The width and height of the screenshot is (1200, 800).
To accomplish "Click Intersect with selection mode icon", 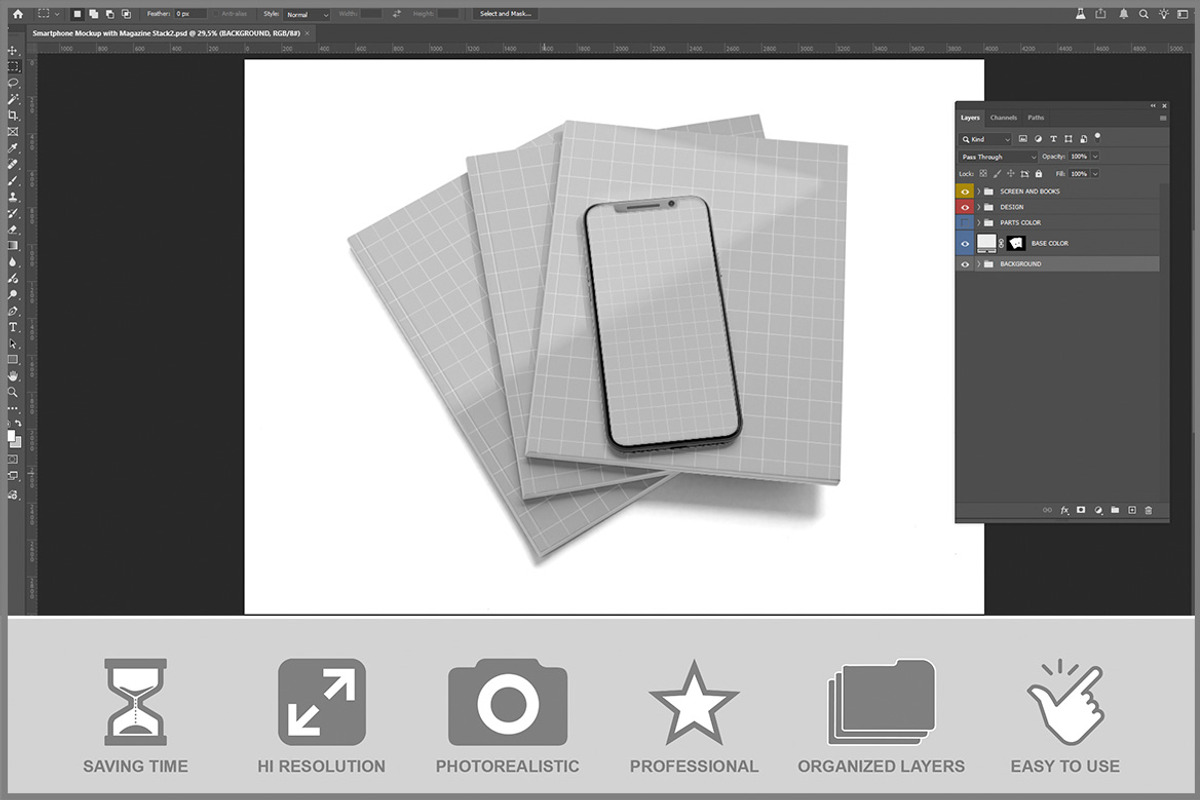I will click(x=125, y=14).
